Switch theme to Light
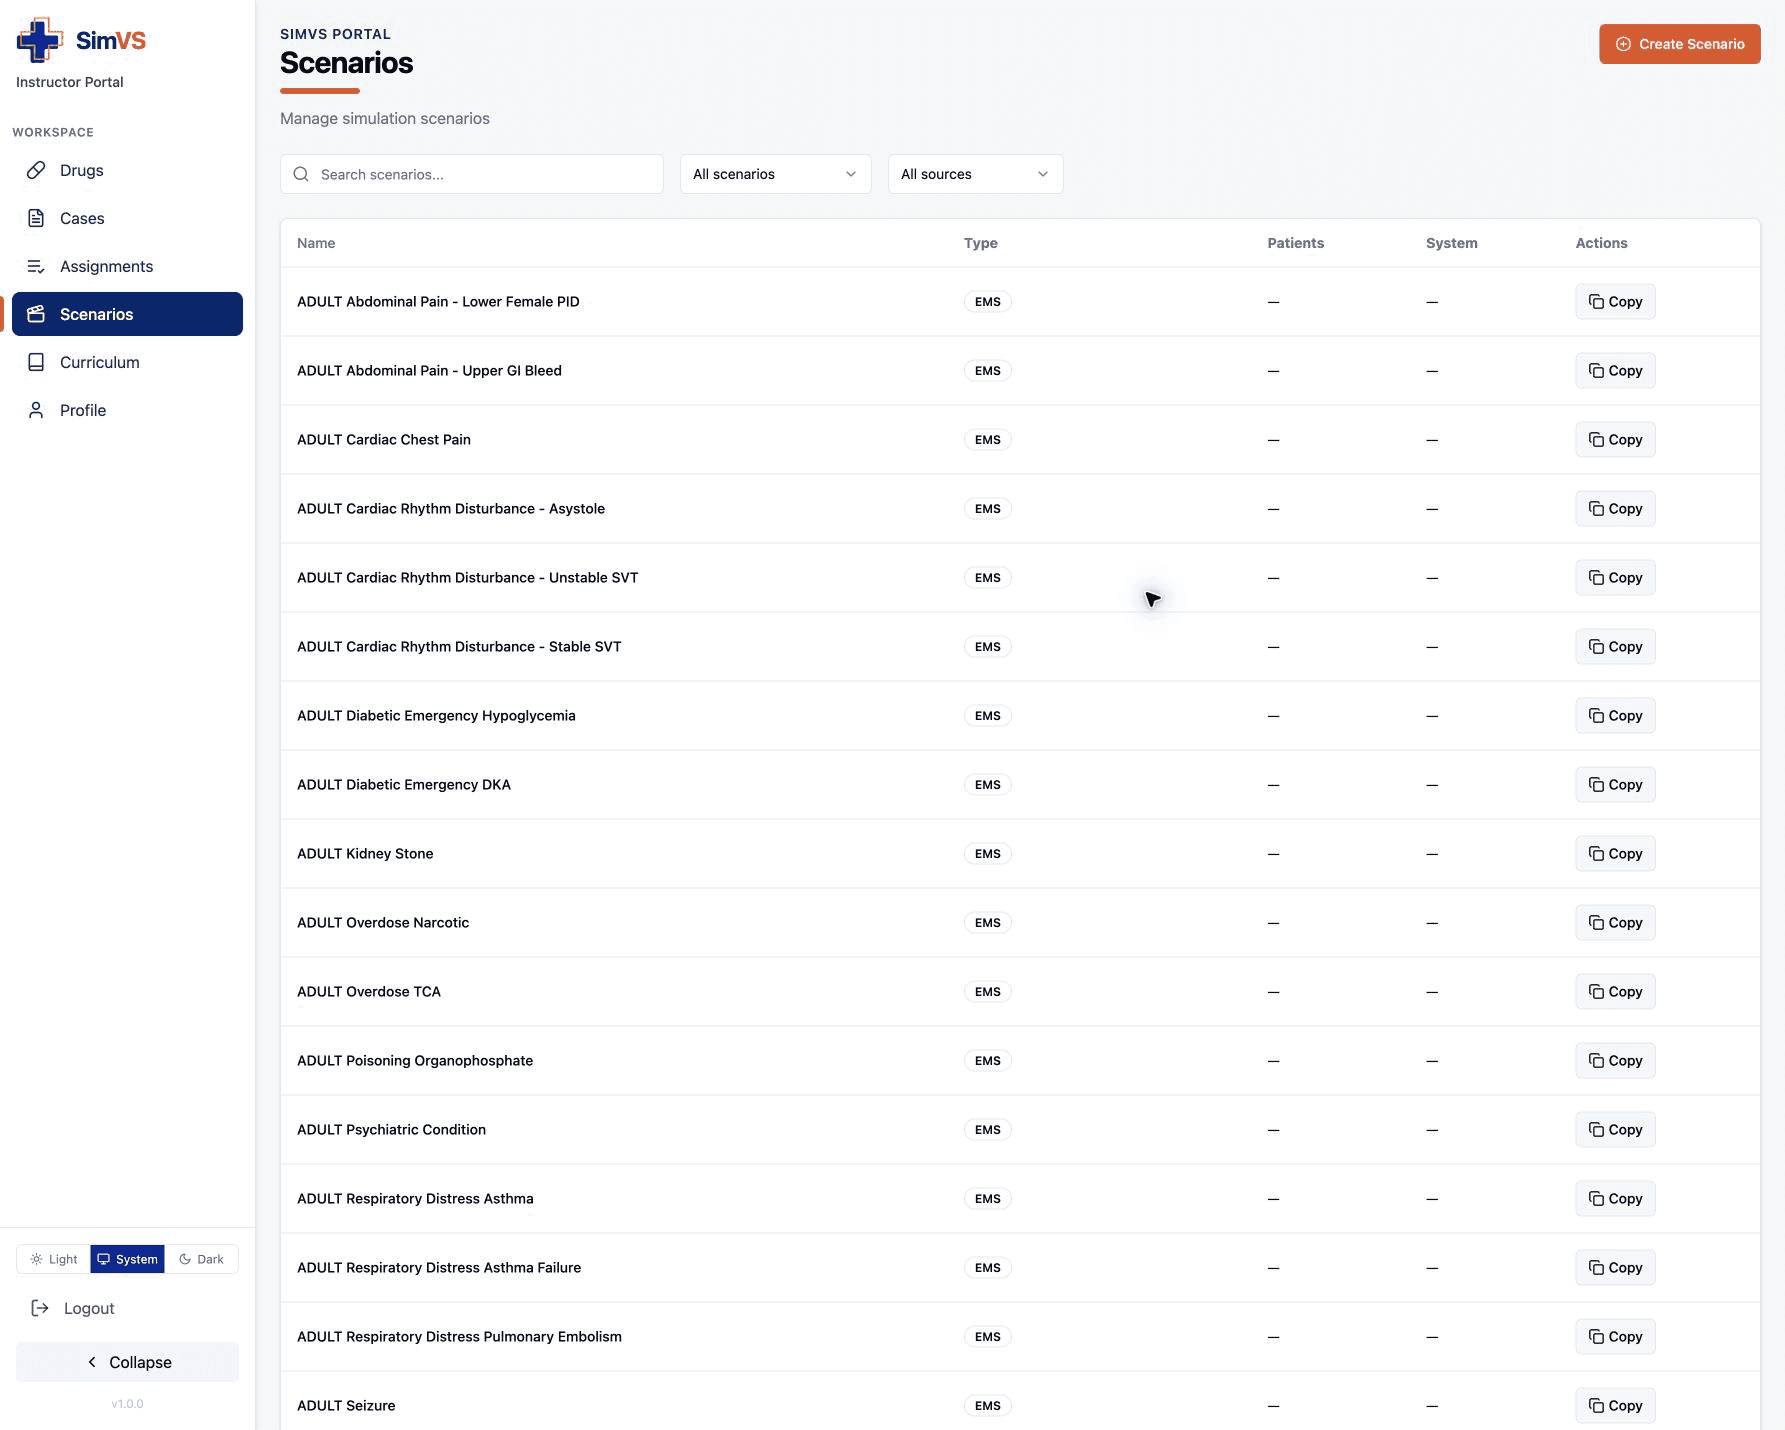 (x=54, y=1259)
